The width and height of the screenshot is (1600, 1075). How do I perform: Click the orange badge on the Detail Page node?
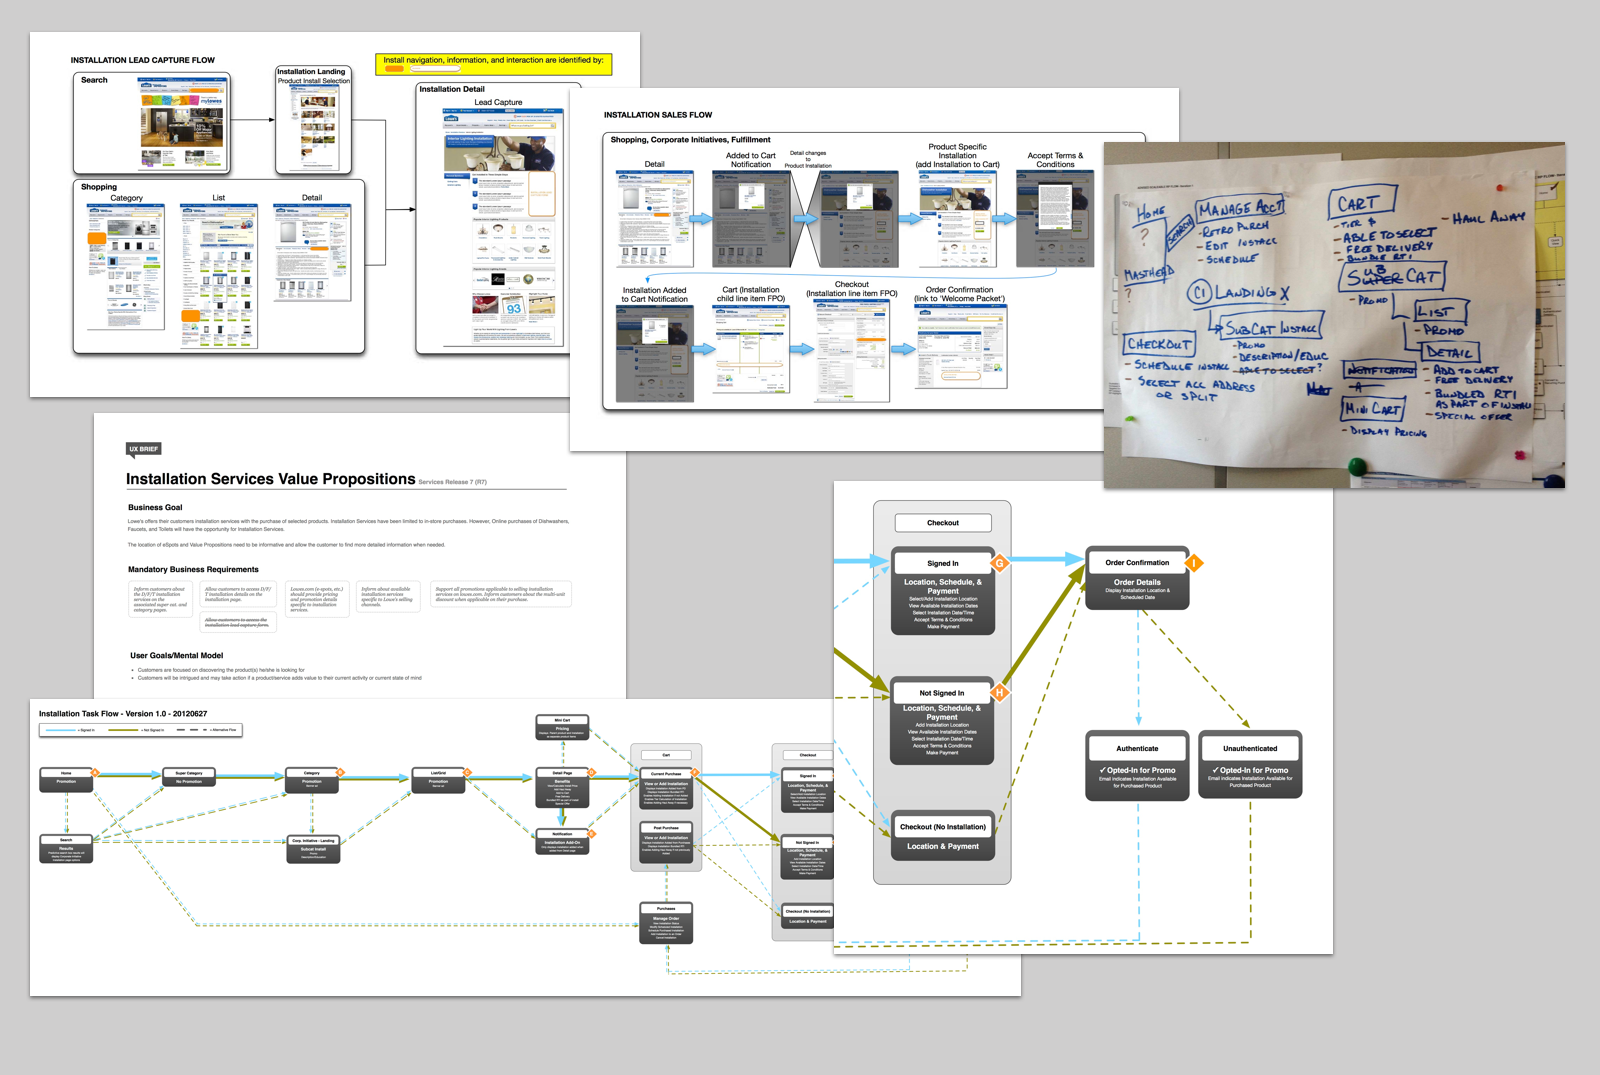[x=591, y=773]
